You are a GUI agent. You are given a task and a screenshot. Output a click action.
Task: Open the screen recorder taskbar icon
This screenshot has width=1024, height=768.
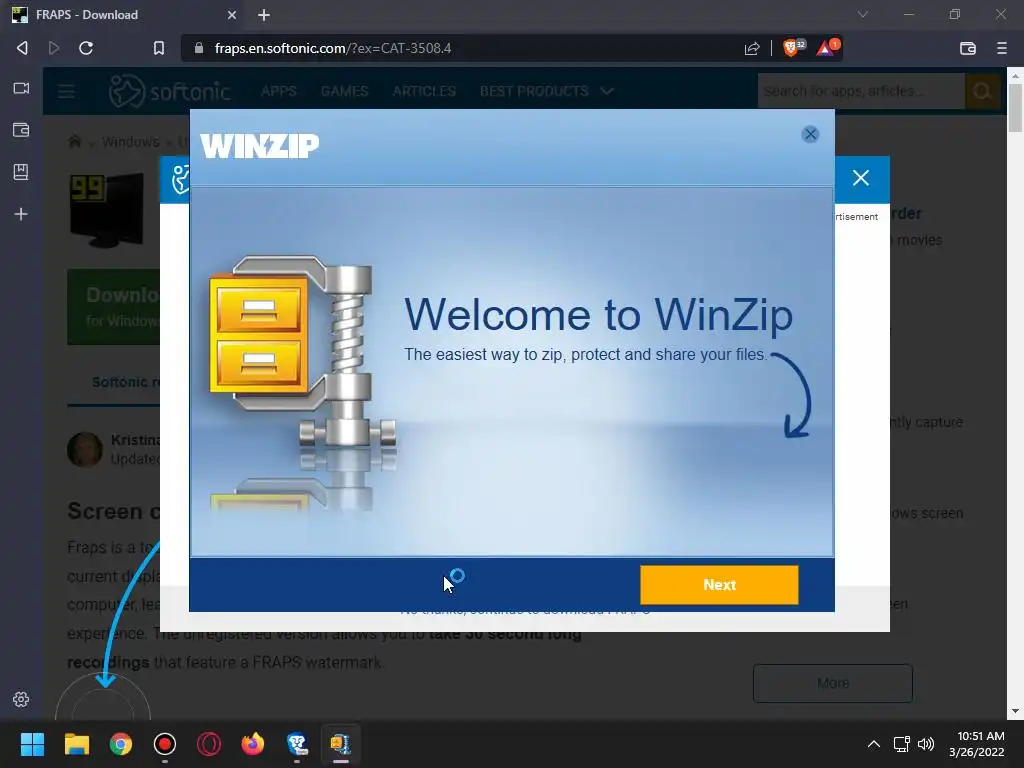[165, 744]
